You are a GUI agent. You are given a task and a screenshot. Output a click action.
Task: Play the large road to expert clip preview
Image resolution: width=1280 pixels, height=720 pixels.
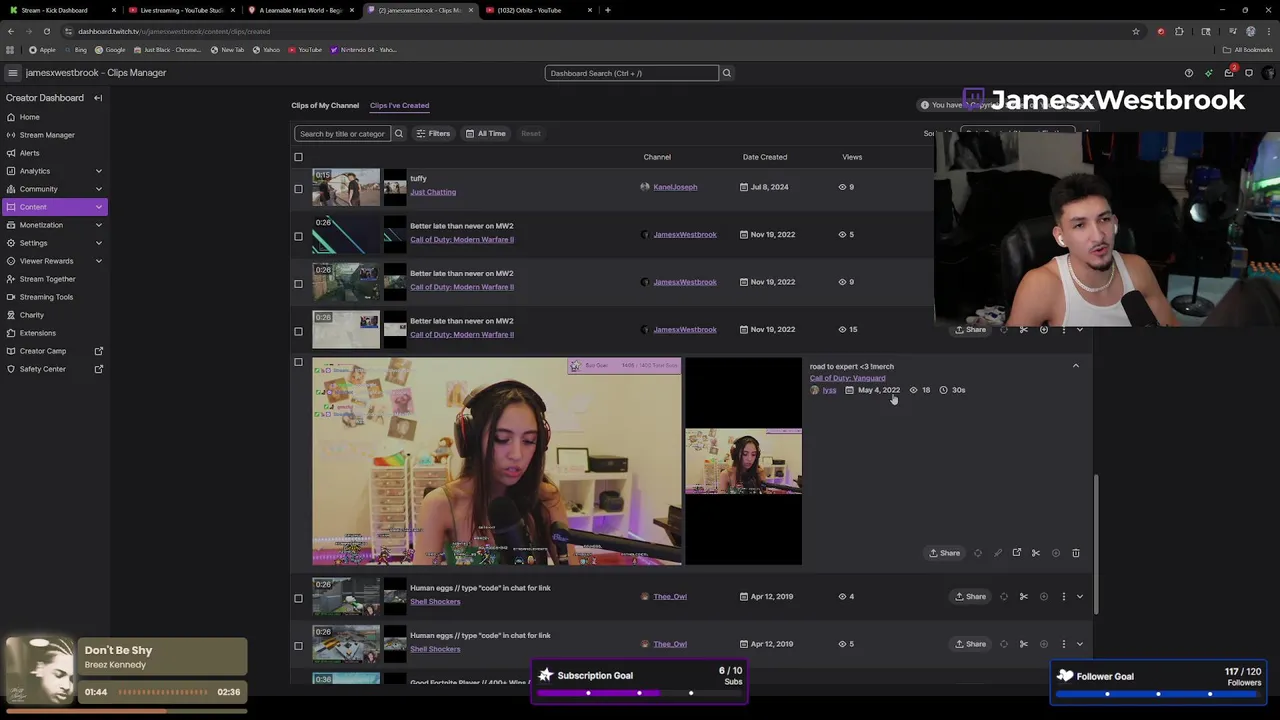[x=497, y=461]
